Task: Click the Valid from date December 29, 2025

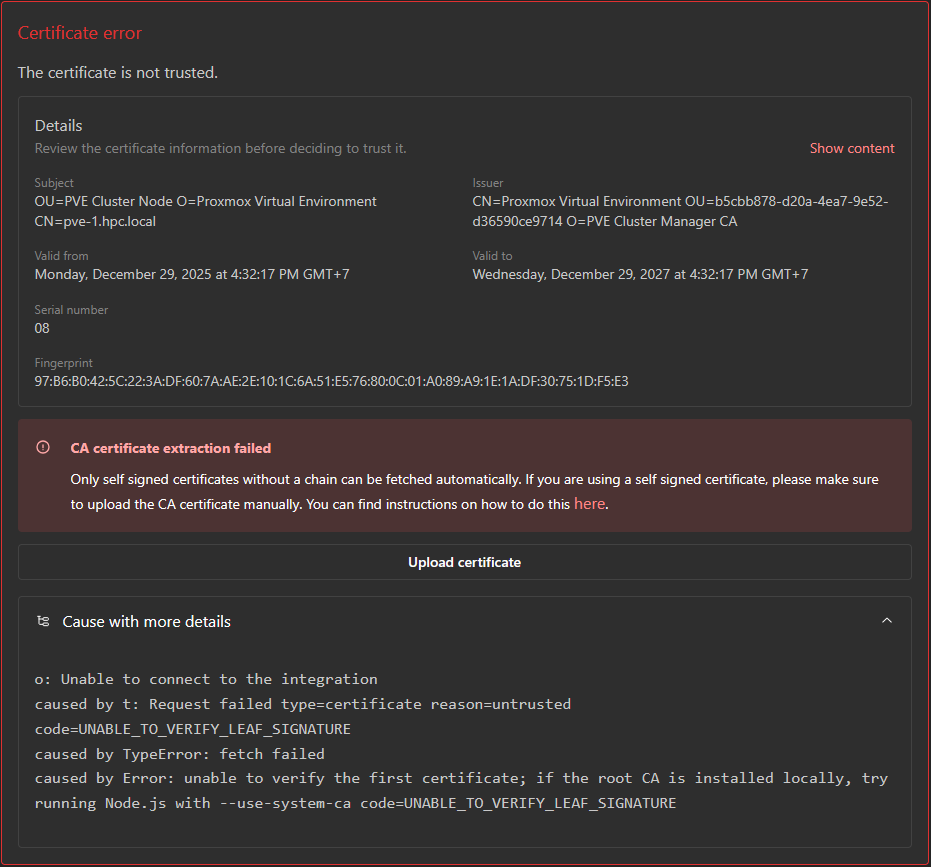Action: coord(192,274)
